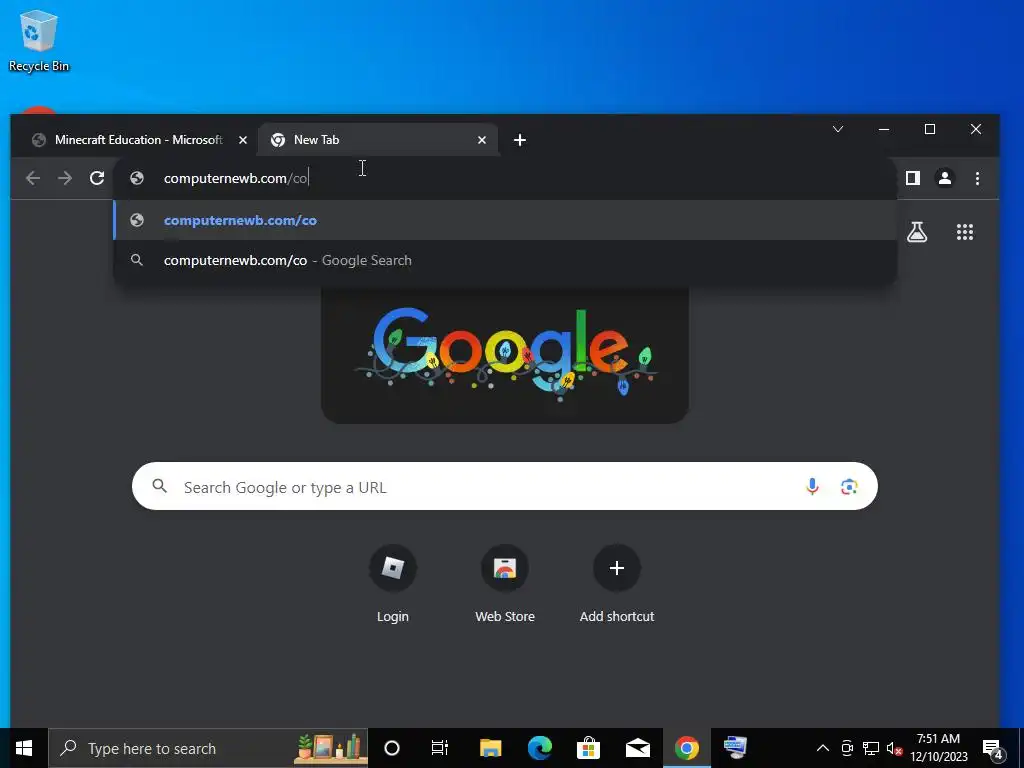Choose the computernewb.com/co Google Search suggestion
Image resolution: width=1024 pixels, height=768 pixels.
[x=505, y=260]
